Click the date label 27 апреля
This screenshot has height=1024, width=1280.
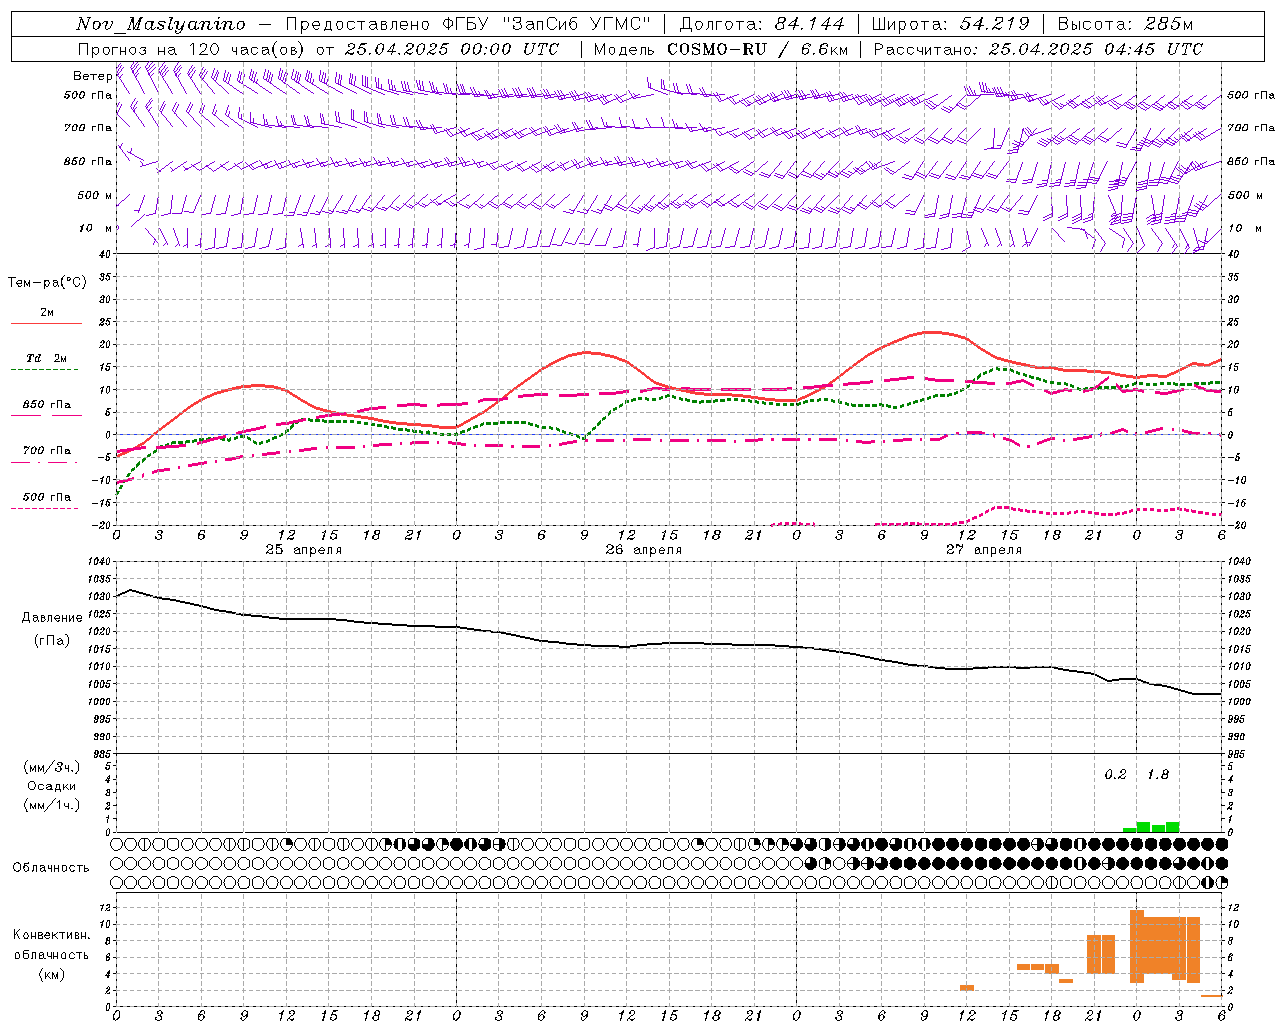983,550
